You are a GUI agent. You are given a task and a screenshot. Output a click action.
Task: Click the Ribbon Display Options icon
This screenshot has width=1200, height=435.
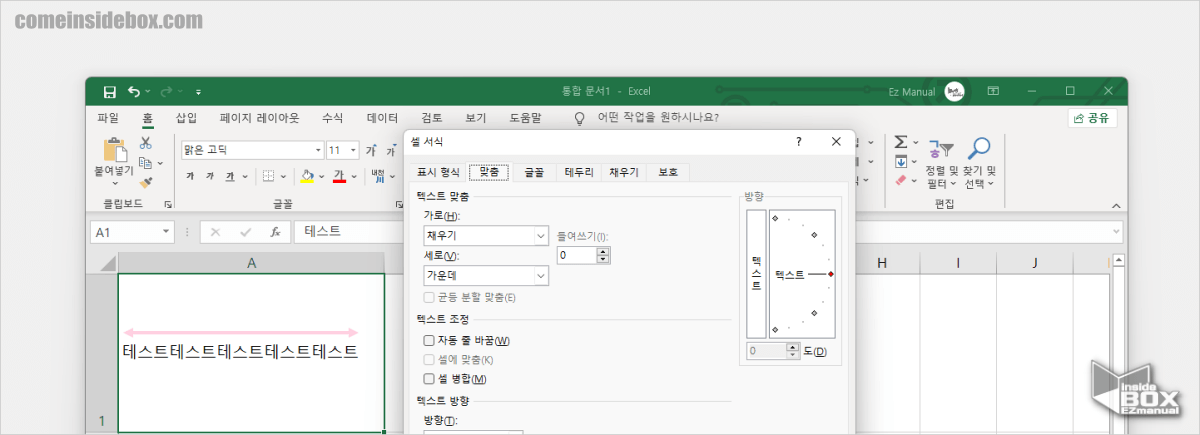pyautogui.click(x=994, y=91)
